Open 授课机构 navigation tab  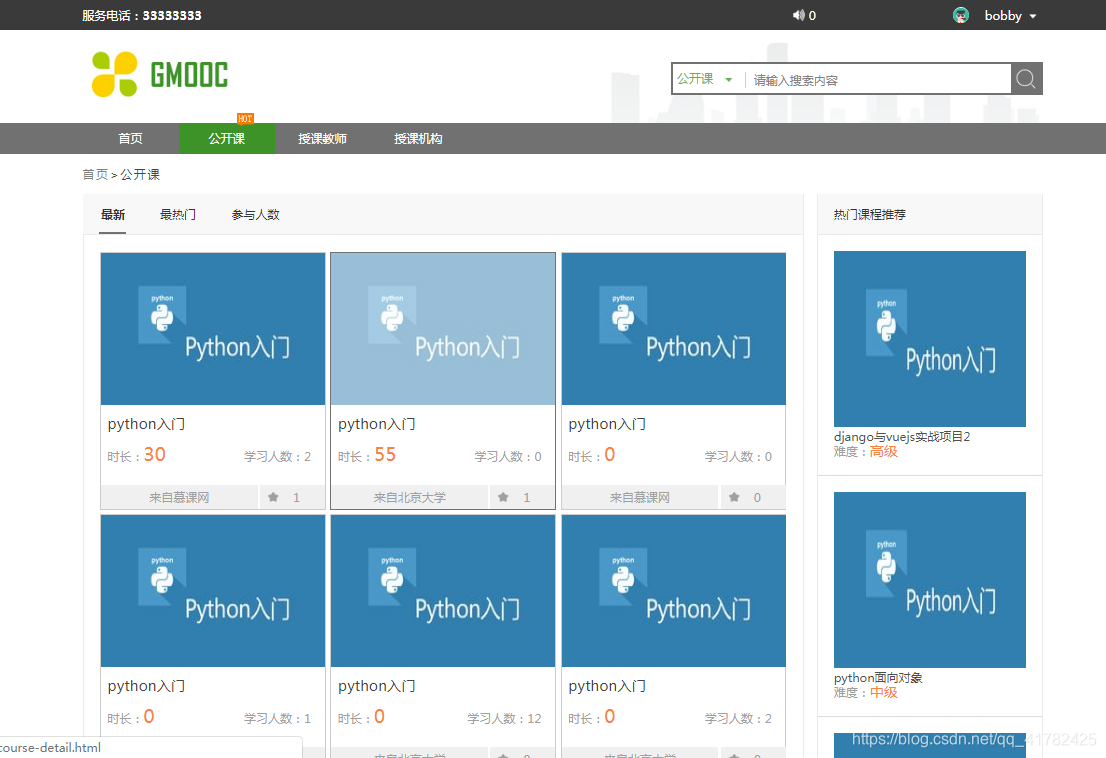point(418,138)
